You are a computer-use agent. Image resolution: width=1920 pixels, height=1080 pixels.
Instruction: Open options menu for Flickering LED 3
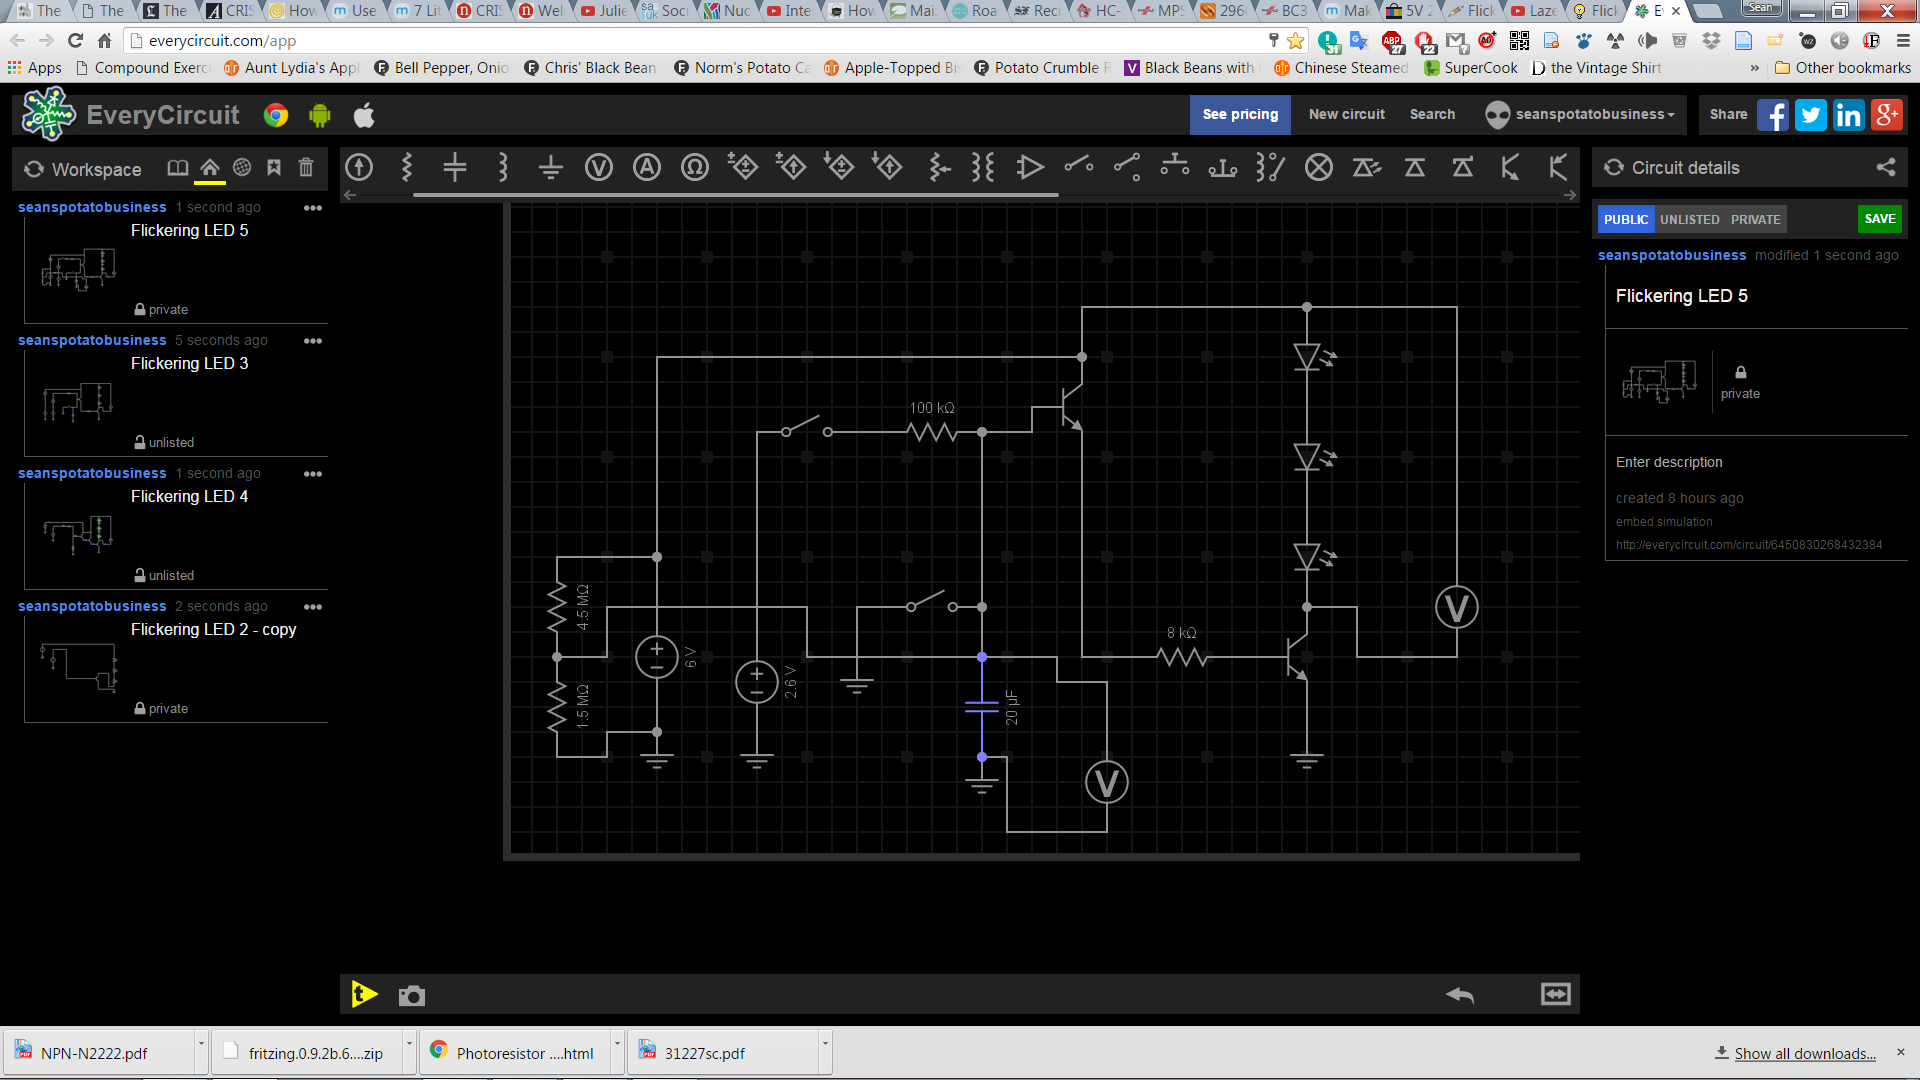pos(313,341)
